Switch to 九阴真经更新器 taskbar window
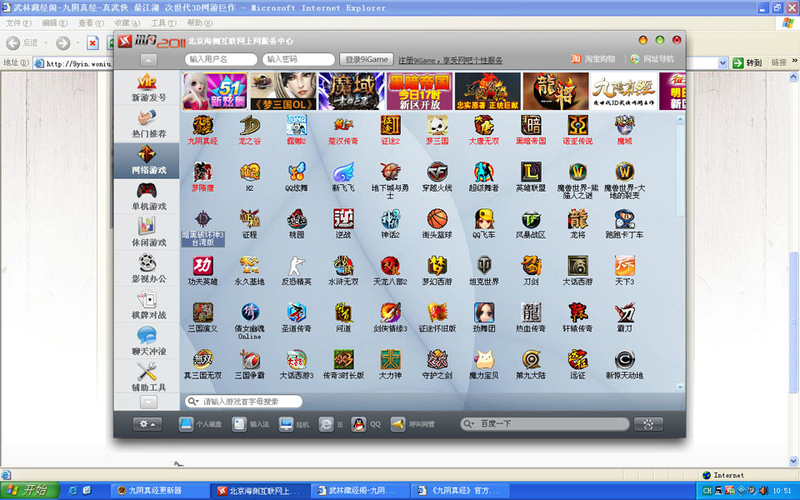 coord(160,490)
